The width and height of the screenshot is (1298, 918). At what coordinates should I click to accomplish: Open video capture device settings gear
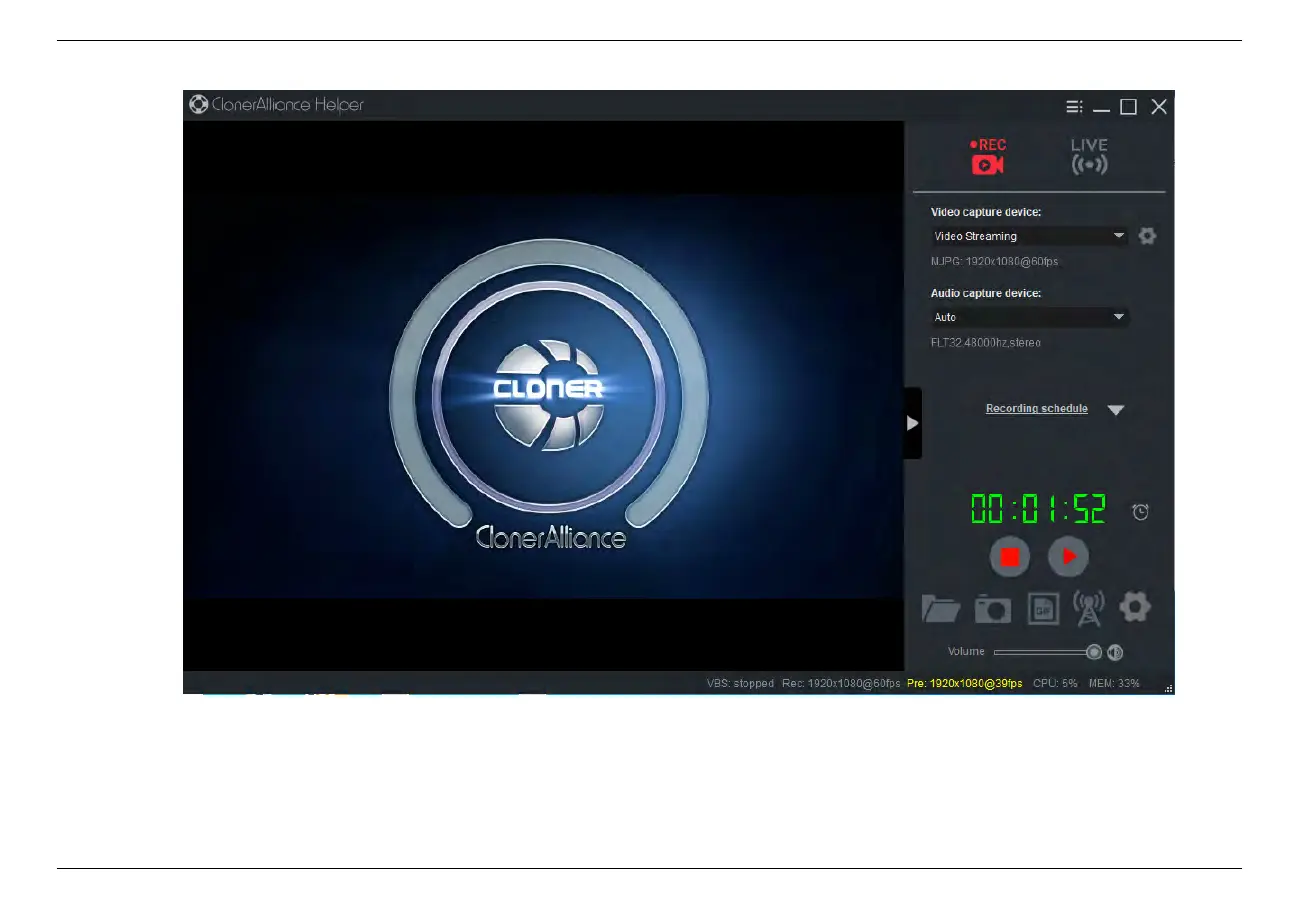(x=1147, y=236)
